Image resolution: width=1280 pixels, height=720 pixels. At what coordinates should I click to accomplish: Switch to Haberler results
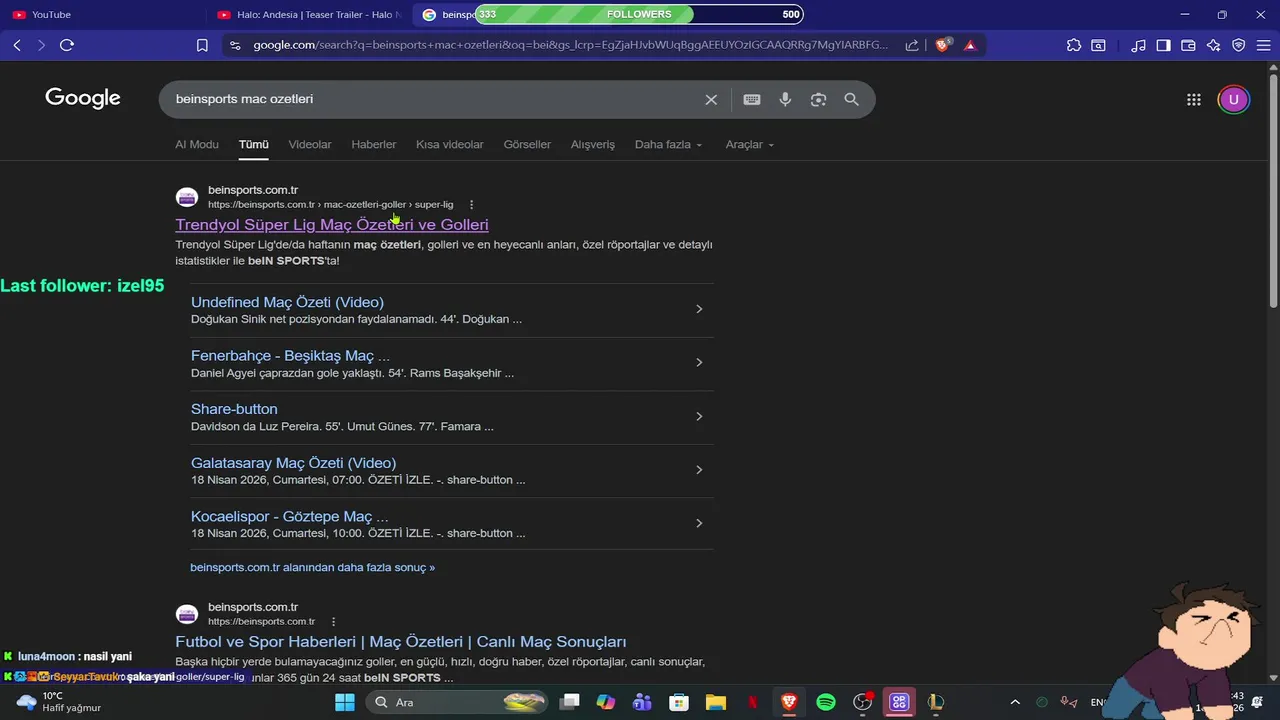(374, 144)
